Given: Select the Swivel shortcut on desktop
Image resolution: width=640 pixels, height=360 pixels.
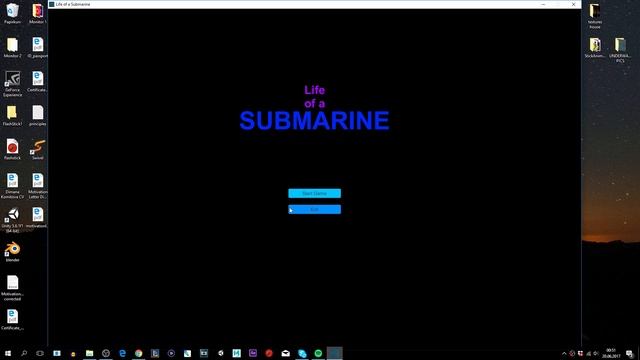Looking at the screenshot, I should pyautogui.click(x=38, y=149).
